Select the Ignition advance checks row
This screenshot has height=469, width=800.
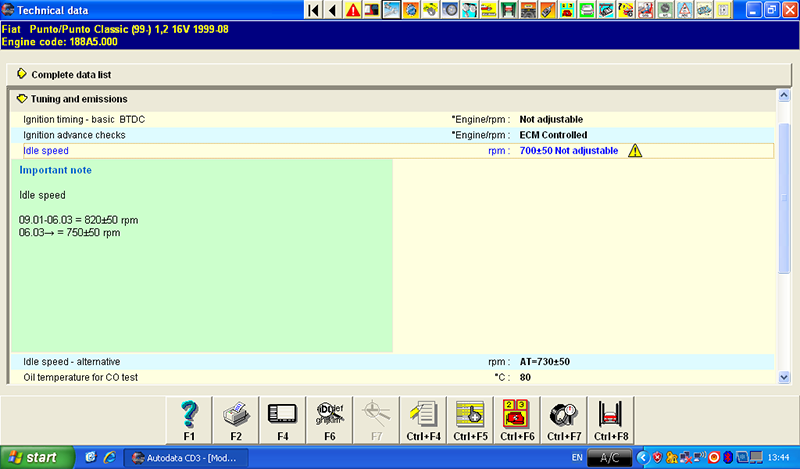pos(74,135)
